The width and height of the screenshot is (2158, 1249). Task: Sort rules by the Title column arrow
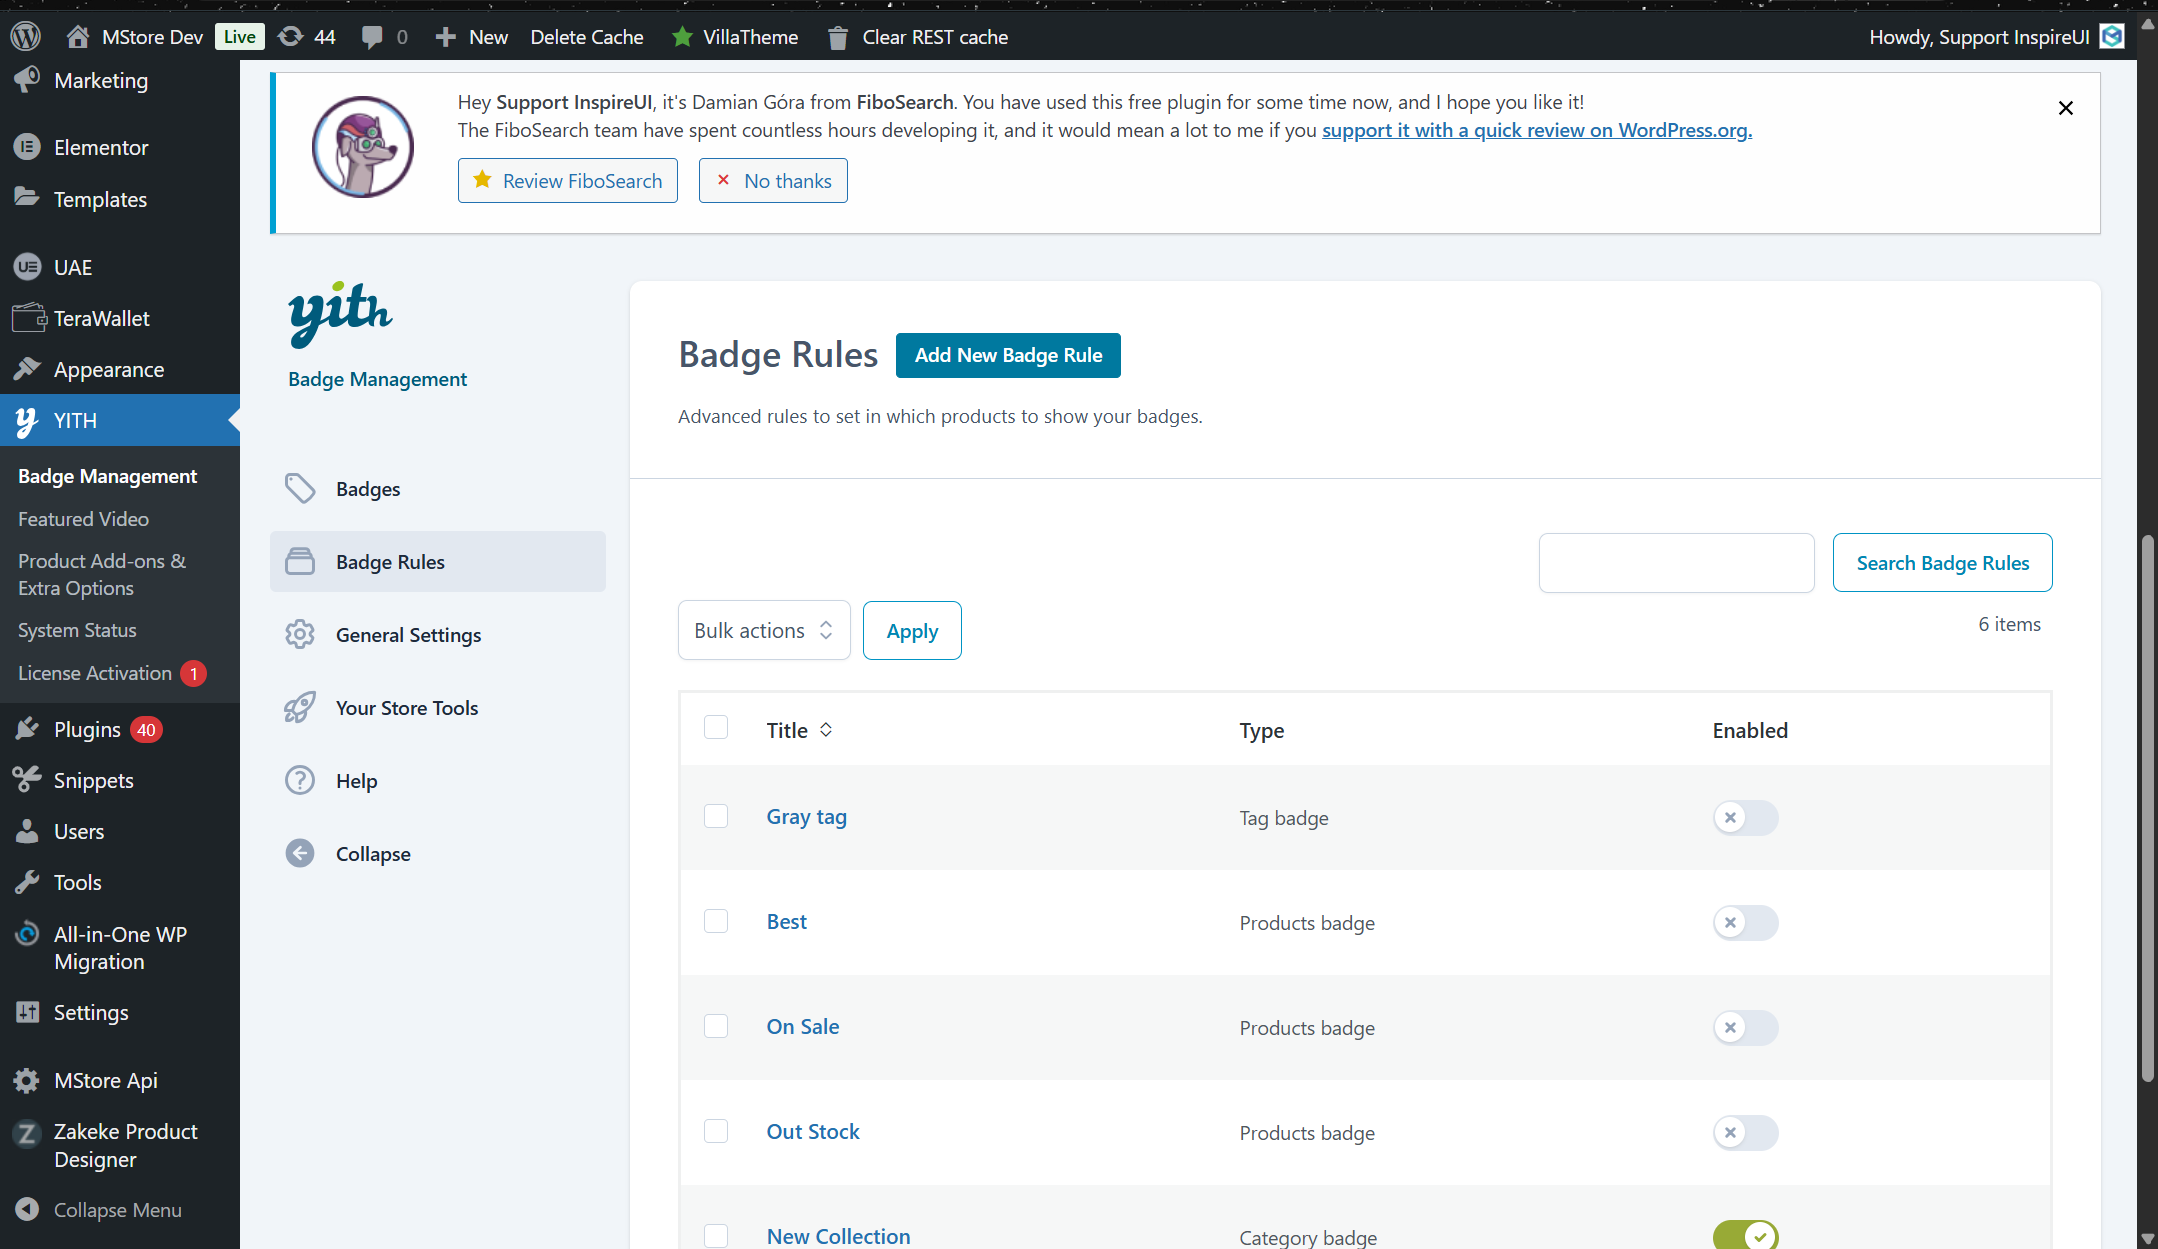826,730
